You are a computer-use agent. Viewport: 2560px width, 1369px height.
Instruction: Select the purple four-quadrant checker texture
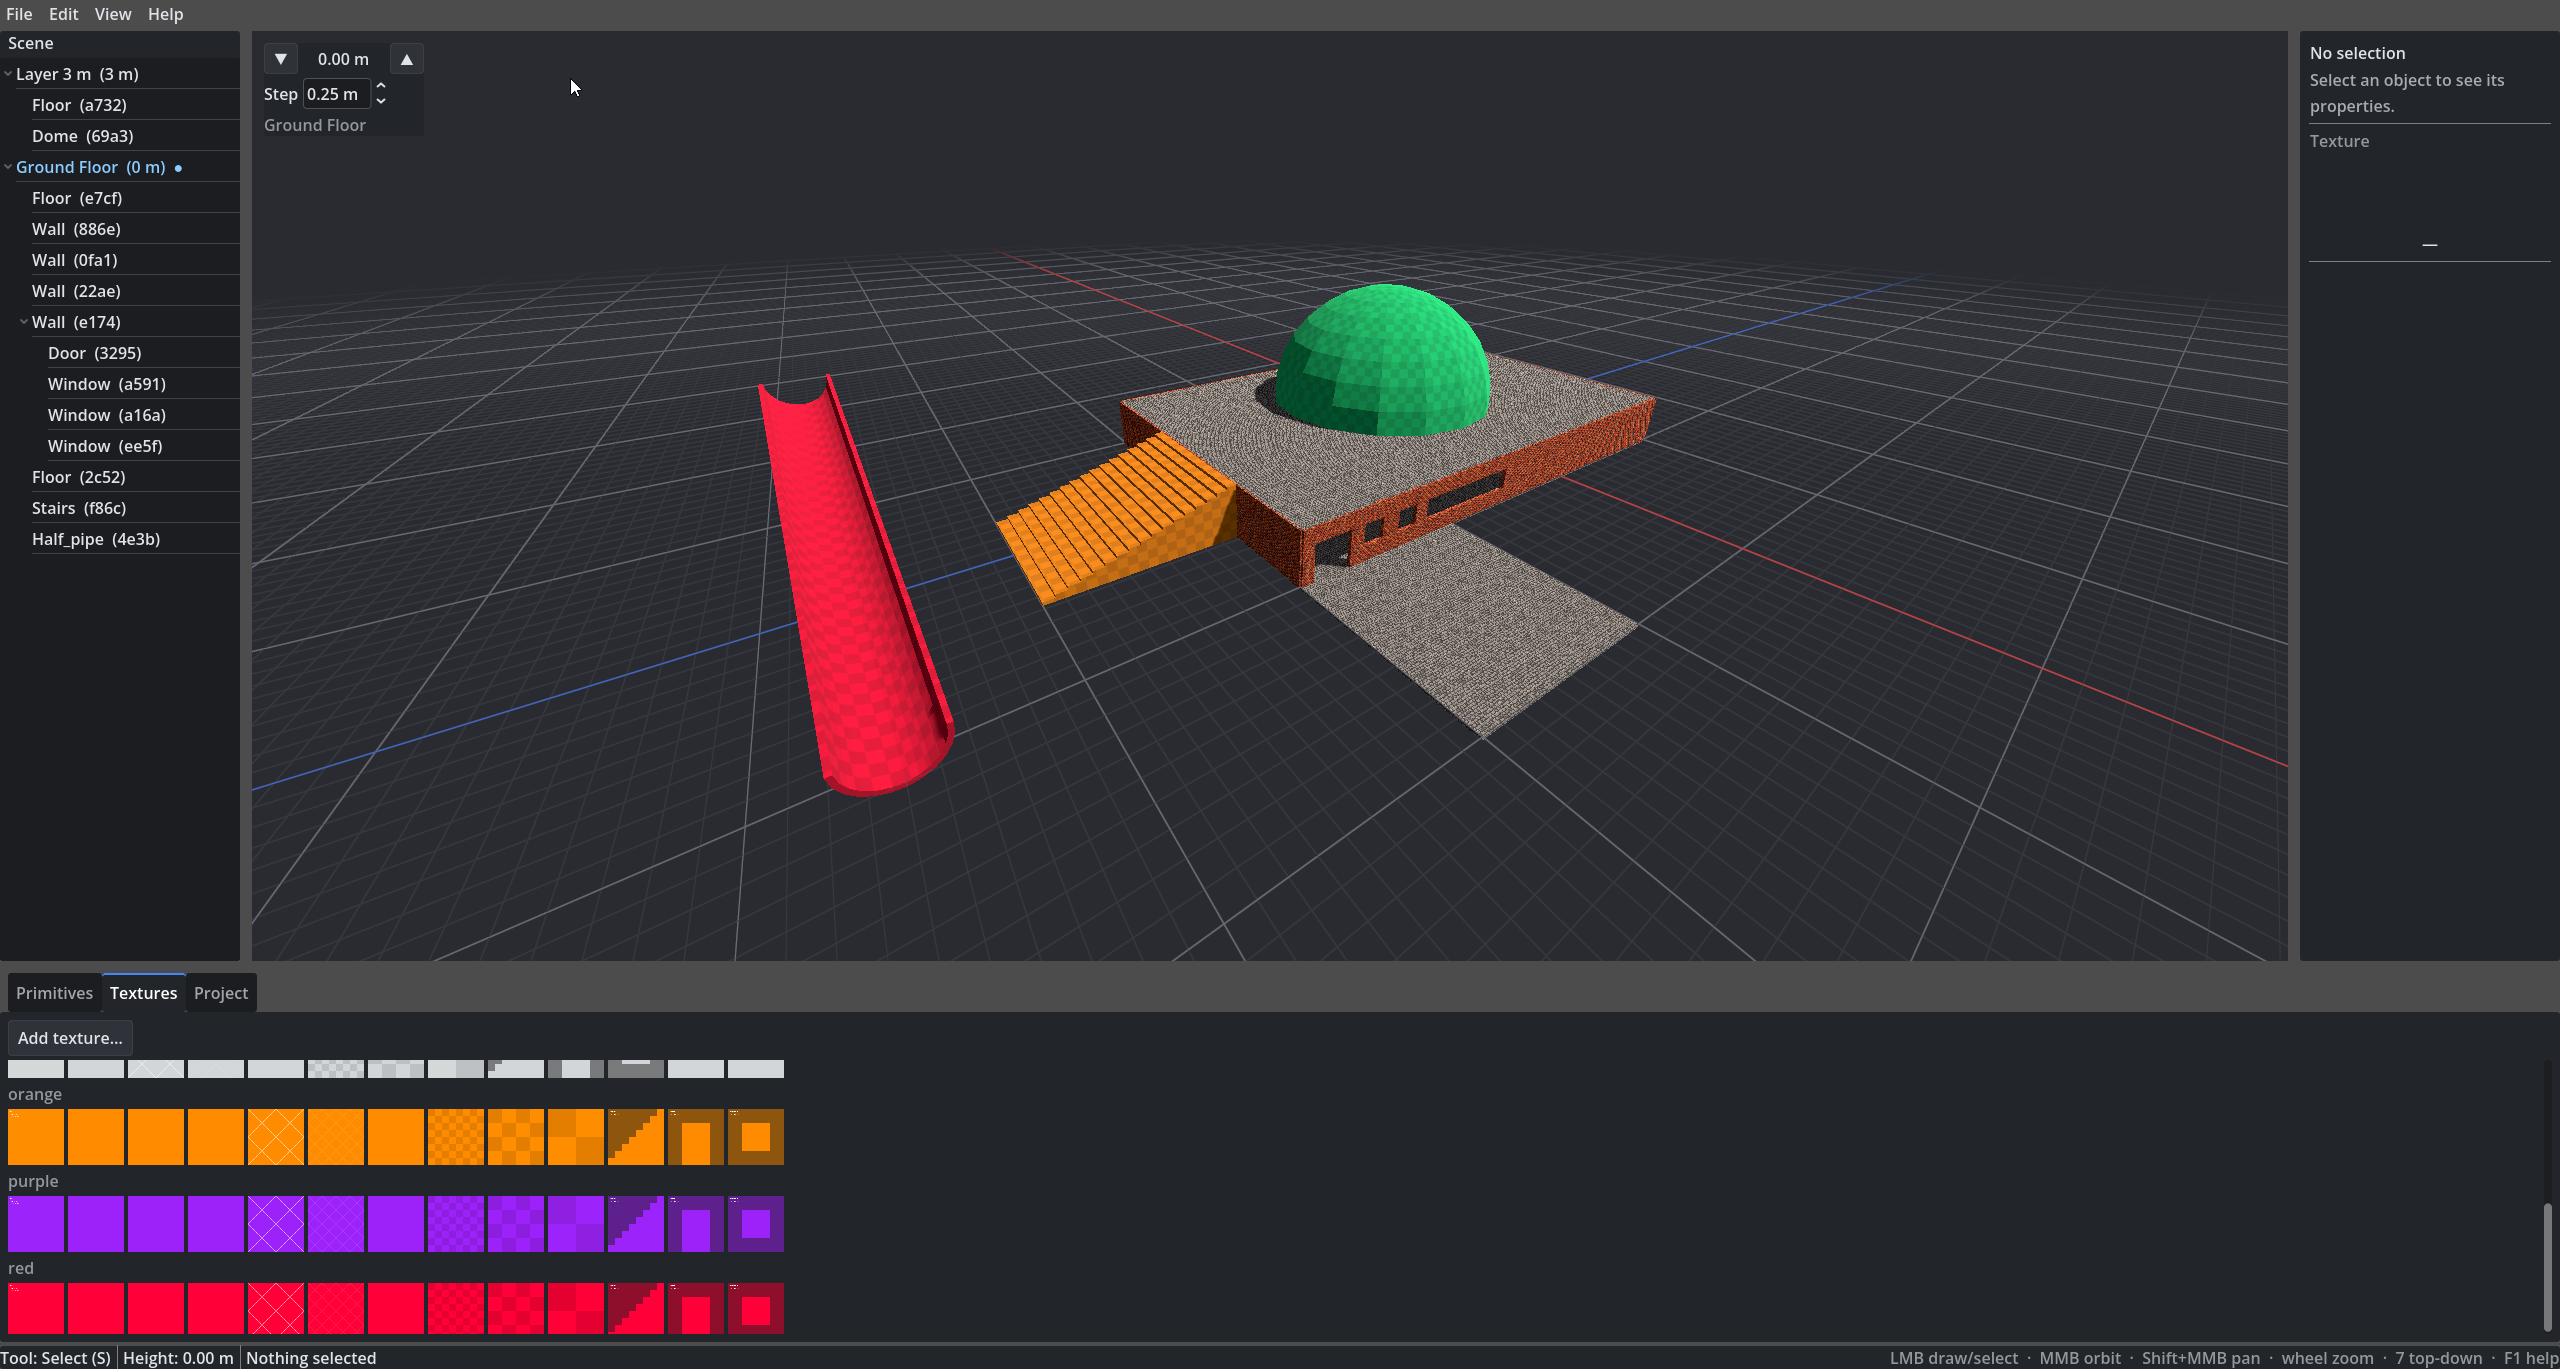(576, 1224)
